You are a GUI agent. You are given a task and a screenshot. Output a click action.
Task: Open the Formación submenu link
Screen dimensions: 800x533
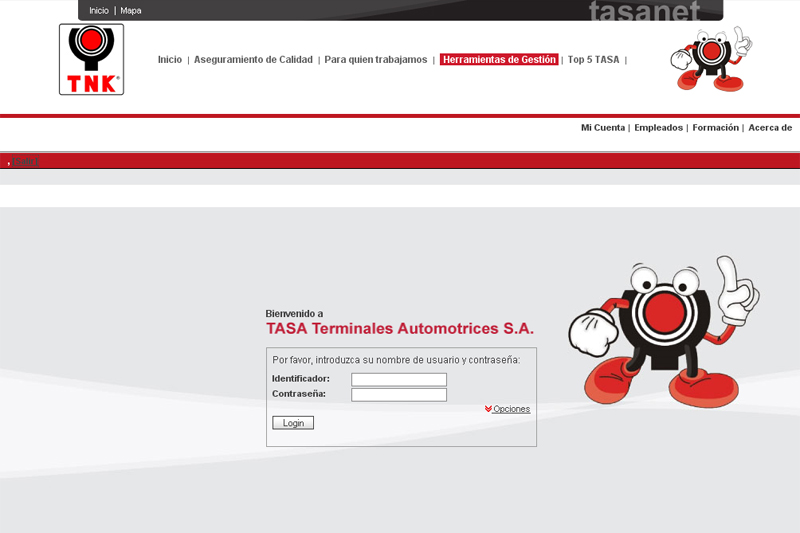pyautogui.click(x=715, y=128)
